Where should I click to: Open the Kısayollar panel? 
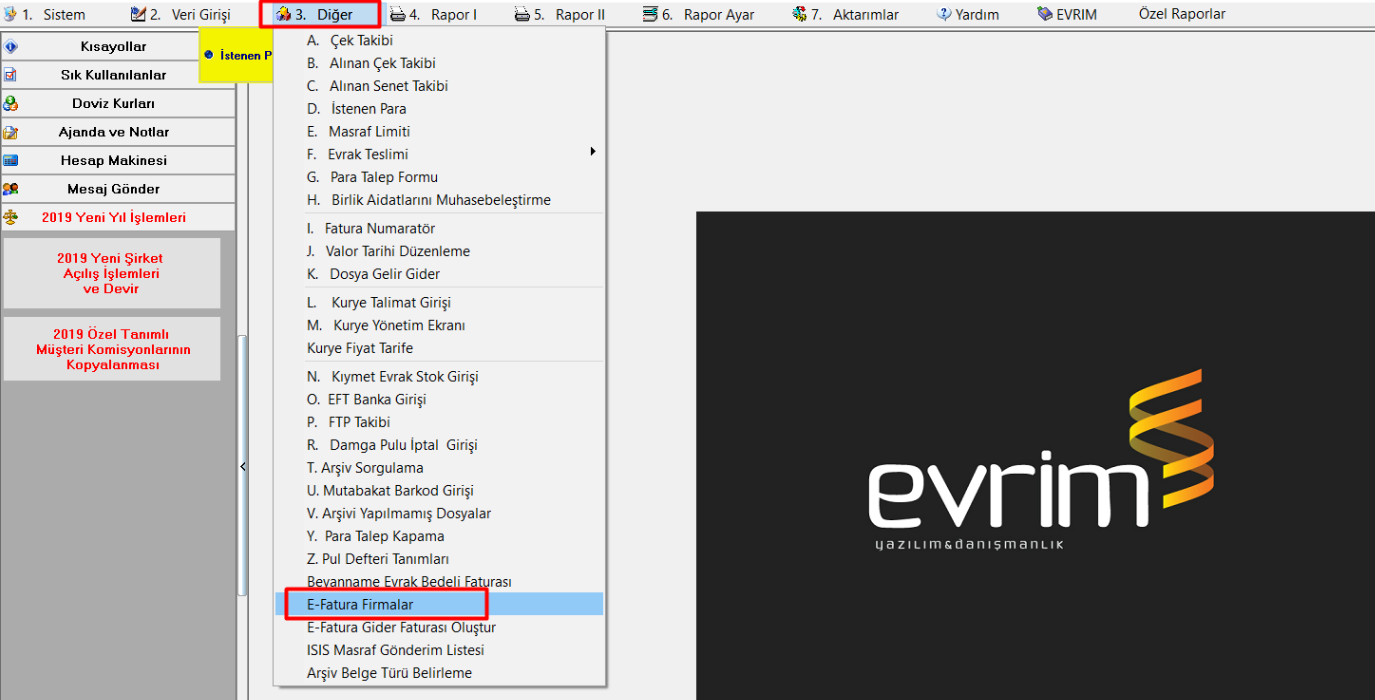pos(118,47)
